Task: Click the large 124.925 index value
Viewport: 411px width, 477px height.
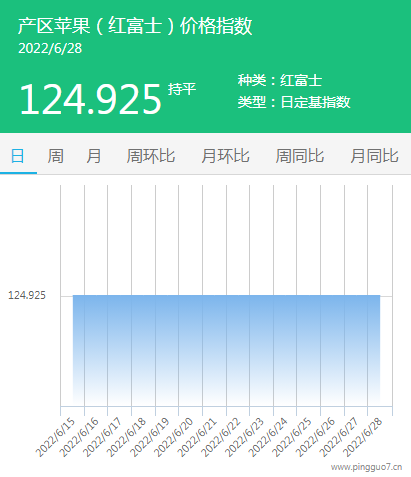Action: (x=90, y=99)
